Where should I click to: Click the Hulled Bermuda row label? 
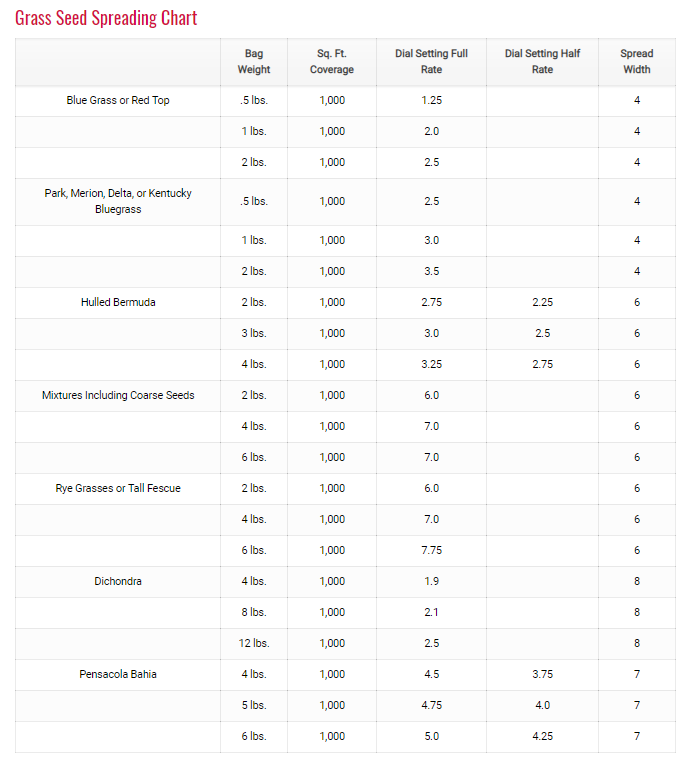pos(118,303)
